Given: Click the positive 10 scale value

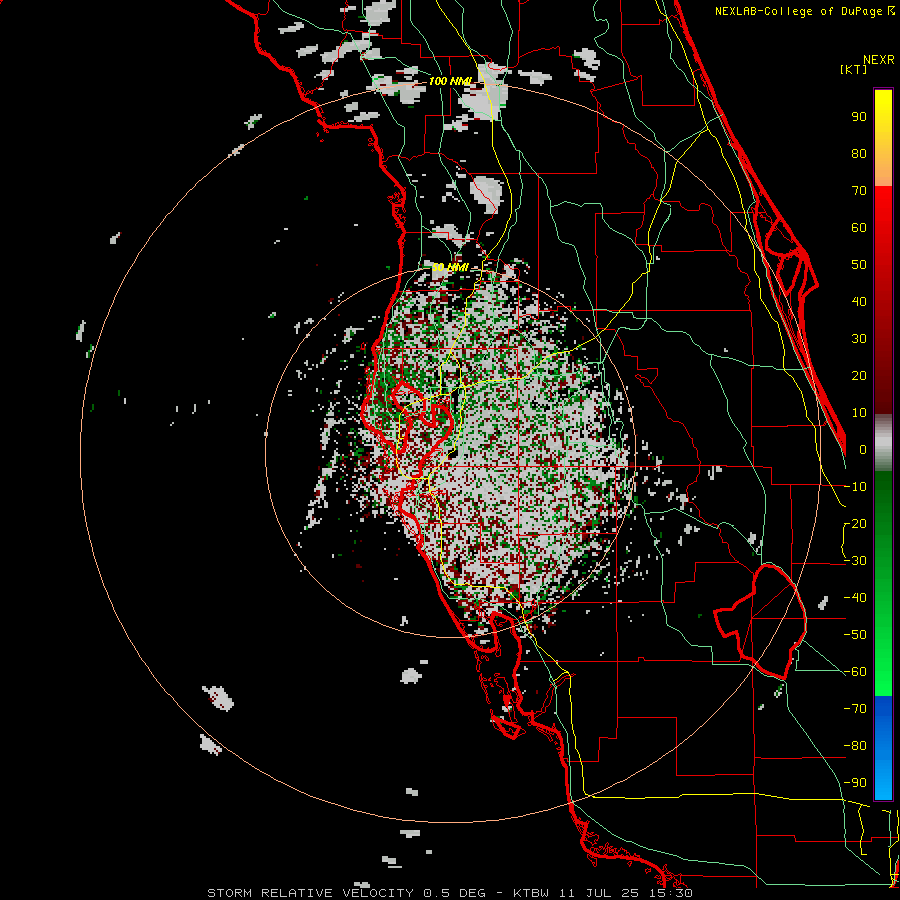Looking at the screenshot, I should 859,413.
